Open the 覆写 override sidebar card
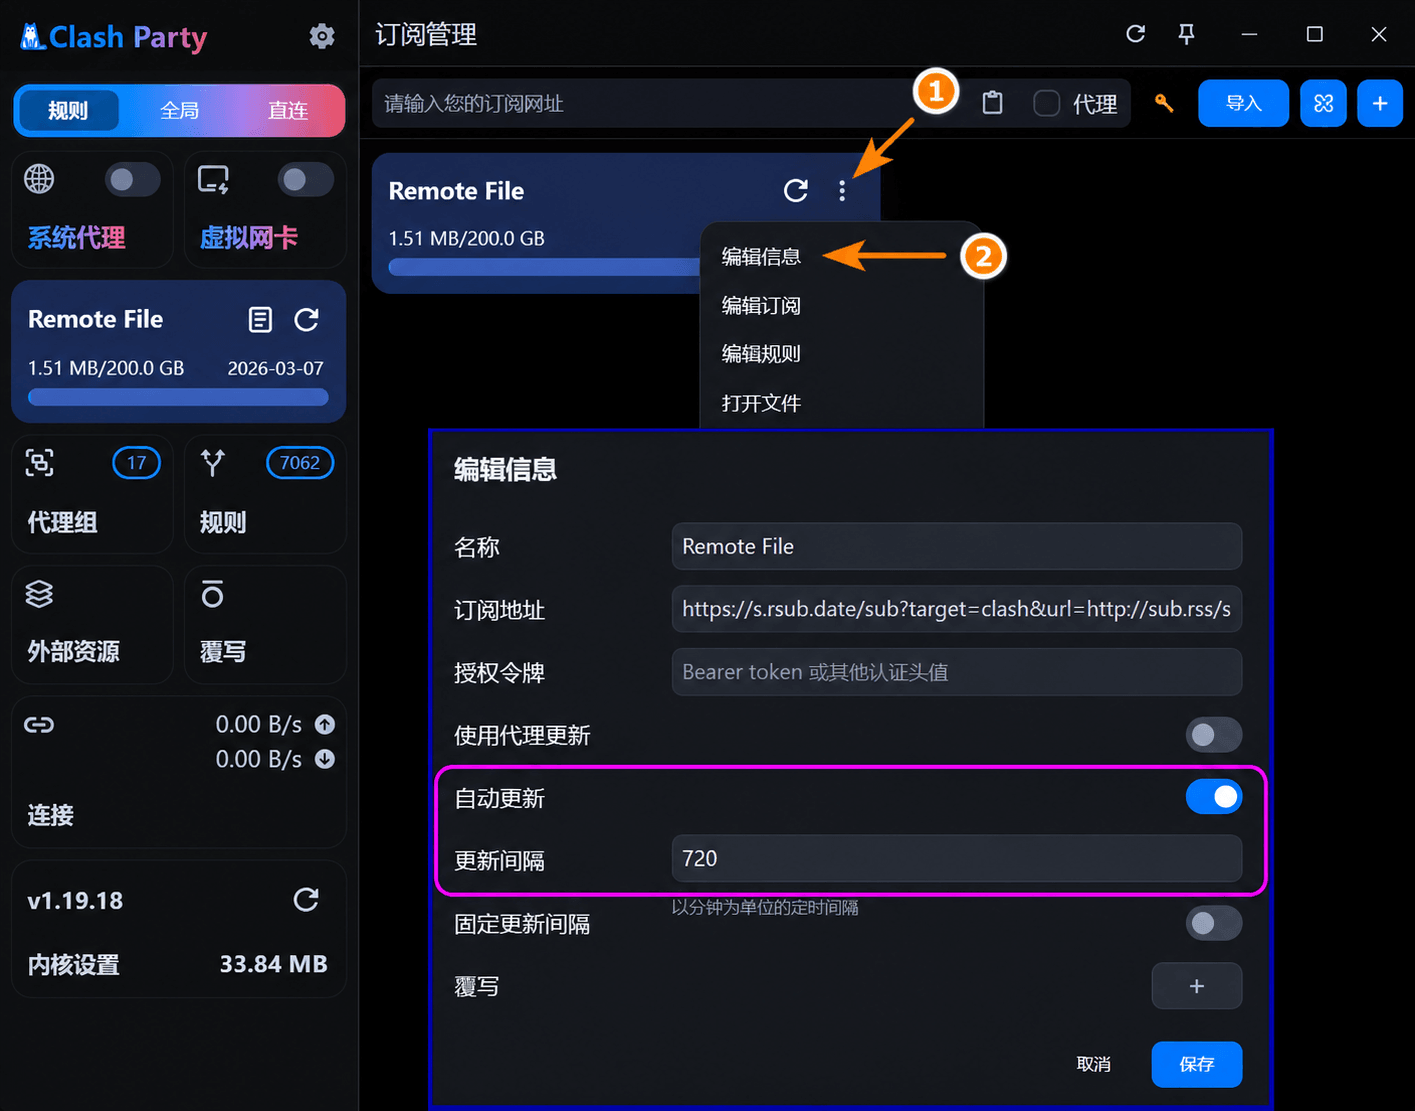The height and width of the screenshot is (1111, 1415). (265, 624)
